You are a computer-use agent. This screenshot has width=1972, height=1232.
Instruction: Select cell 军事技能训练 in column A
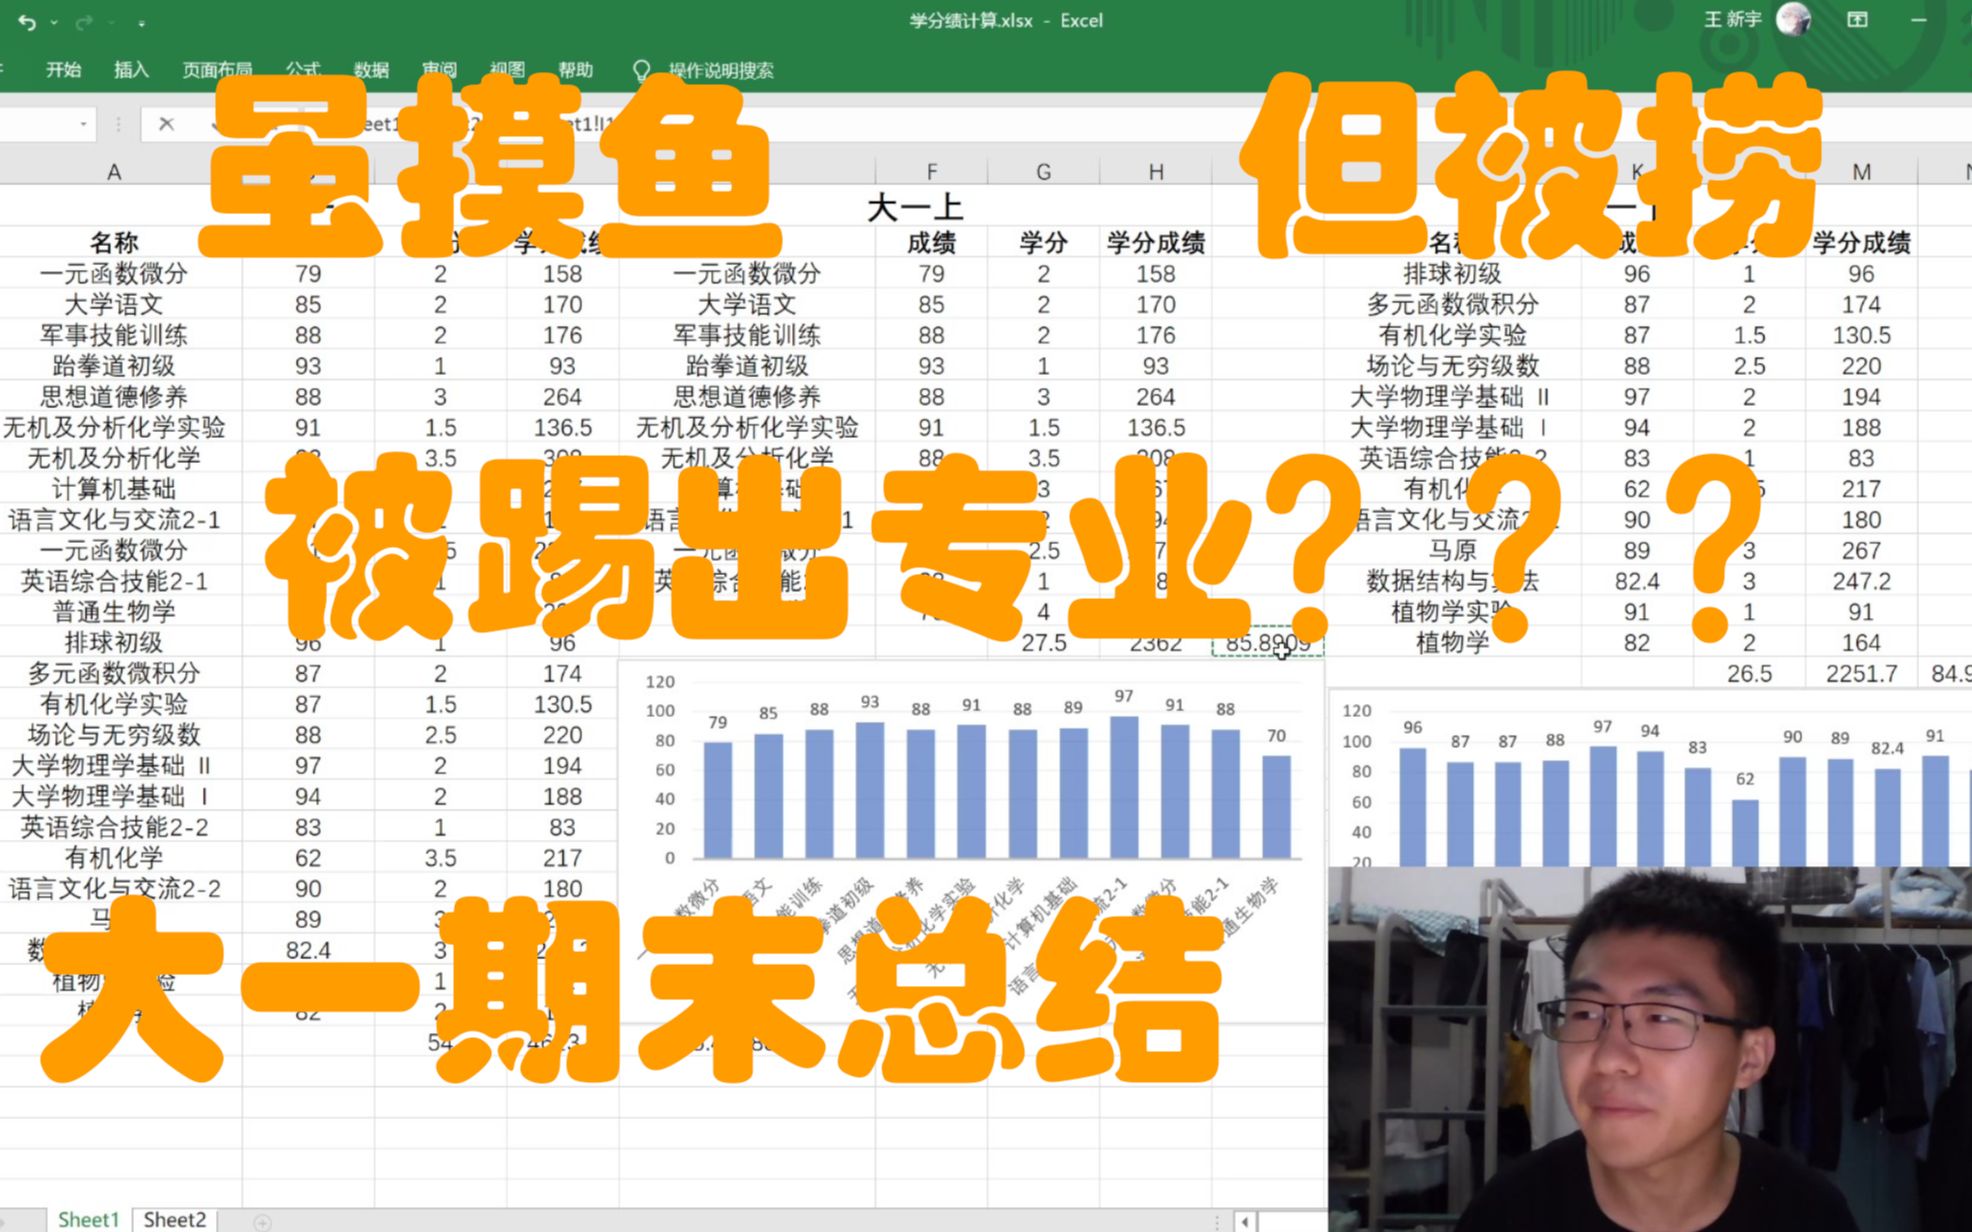coord(114,335)
